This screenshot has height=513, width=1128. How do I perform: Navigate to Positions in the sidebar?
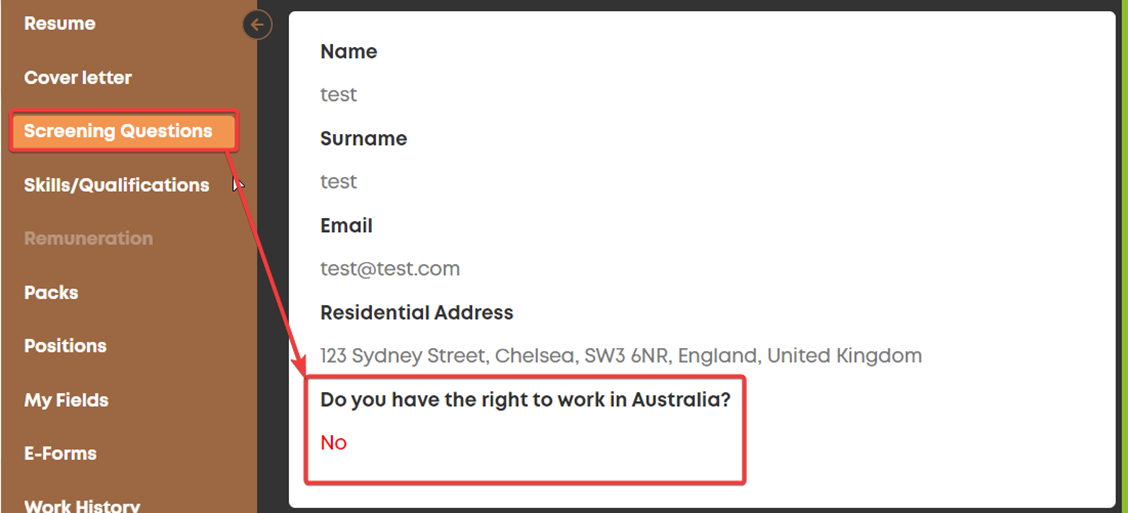[x=65, y=346]
